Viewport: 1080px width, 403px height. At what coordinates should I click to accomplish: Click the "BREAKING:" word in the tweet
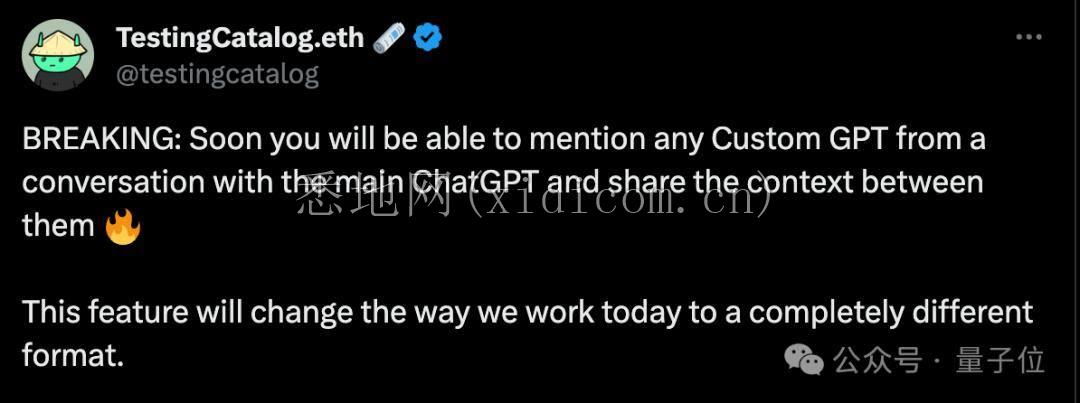pos(101,139)
